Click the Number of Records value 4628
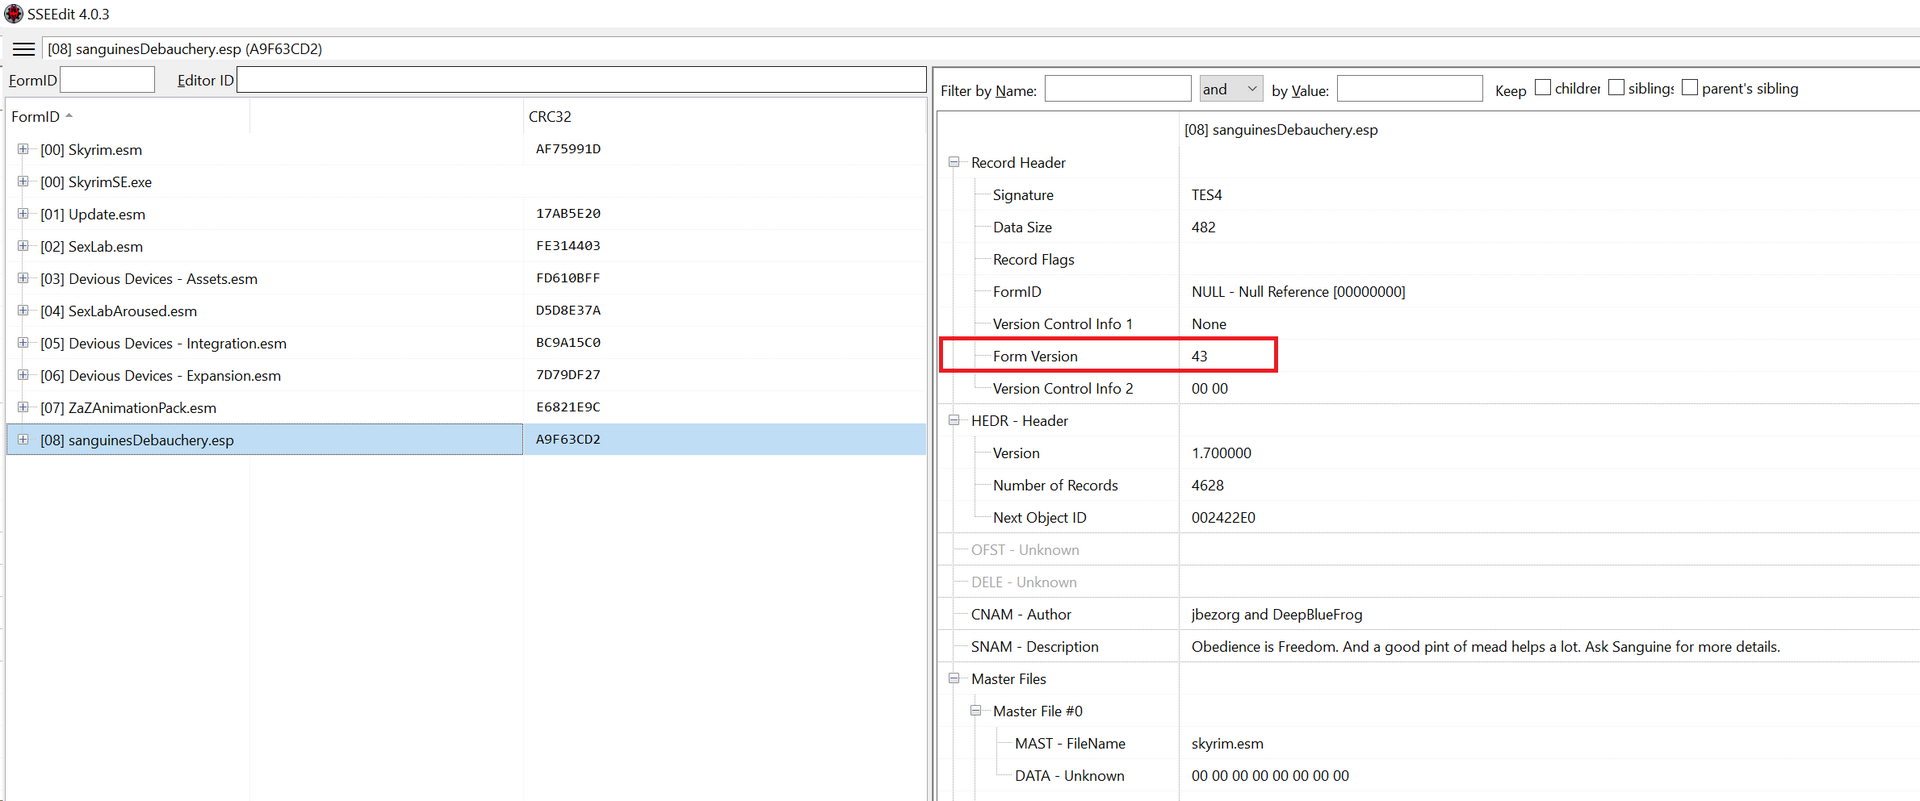 tap(1207, 485)
